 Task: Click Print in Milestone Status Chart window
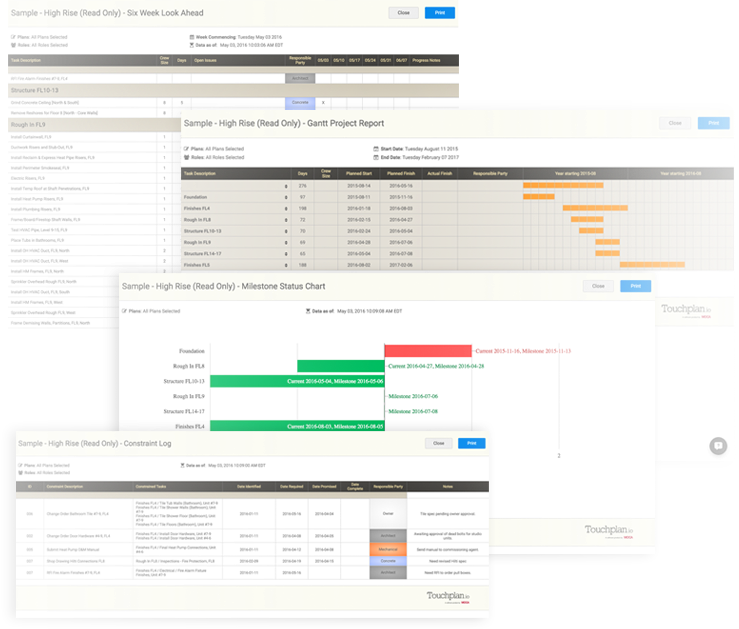point(635,286)
